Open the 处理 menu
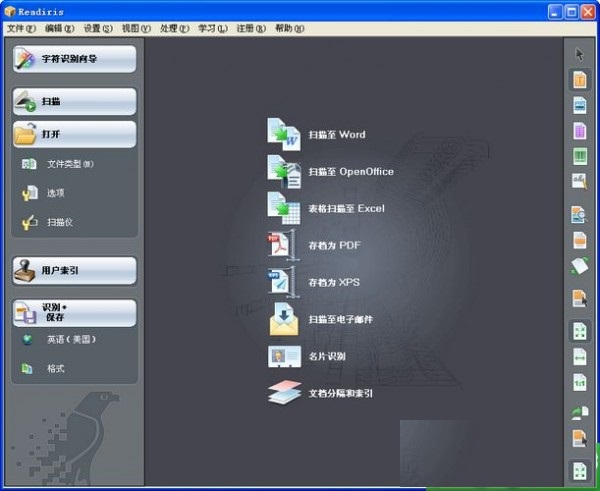Viewport: 600px width, 491px height. tap(174, 29)
